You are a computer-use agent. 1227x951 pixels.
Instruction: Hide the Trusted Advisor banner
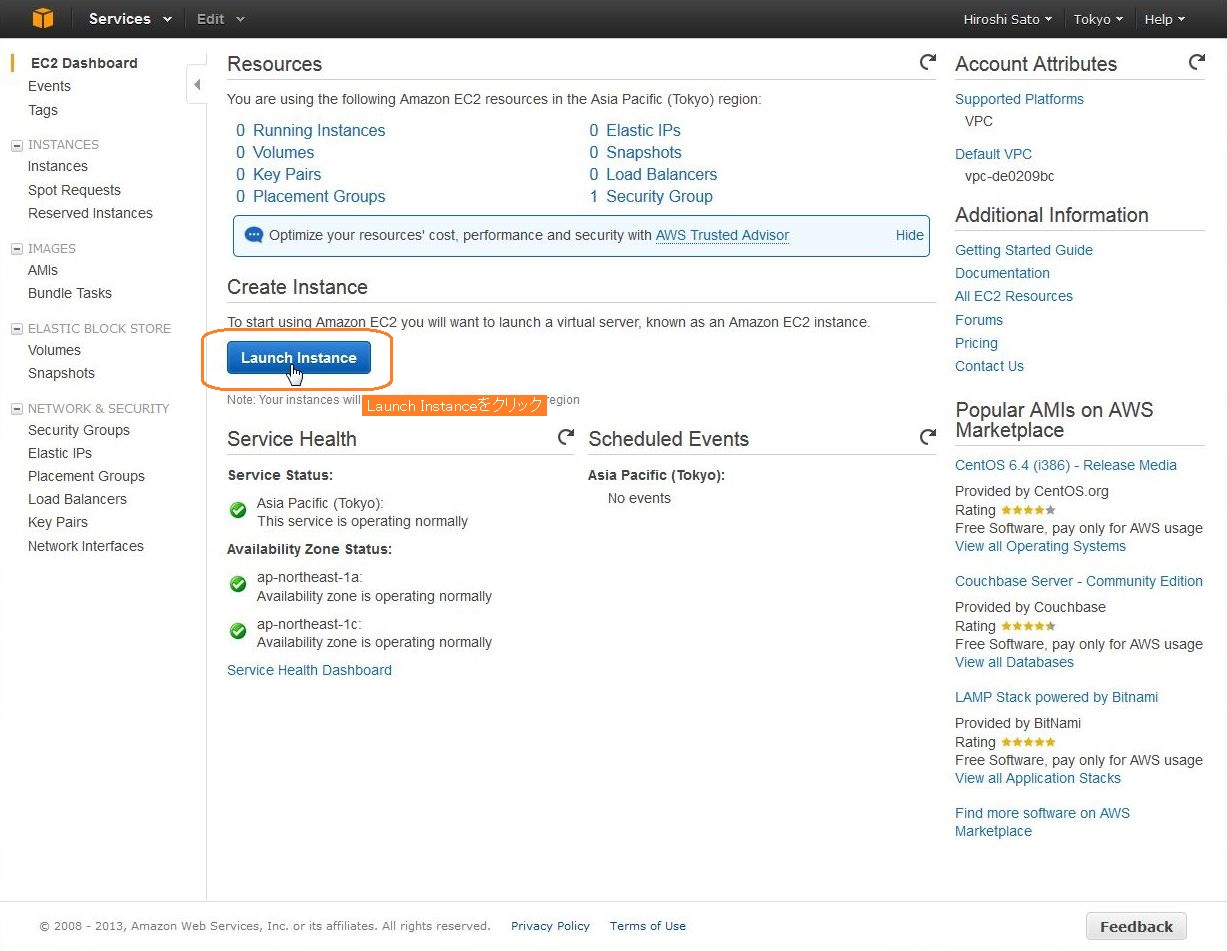click(x=910, y=235)
